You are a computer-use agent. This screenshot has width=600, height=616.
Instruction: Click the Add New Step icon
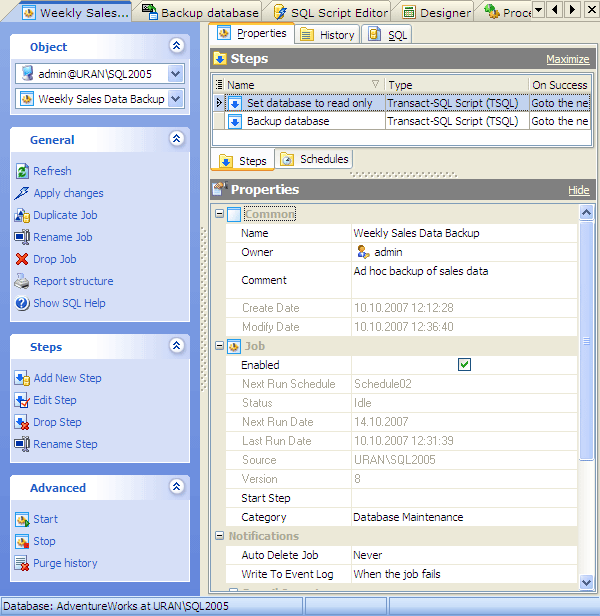pos(23,378)
